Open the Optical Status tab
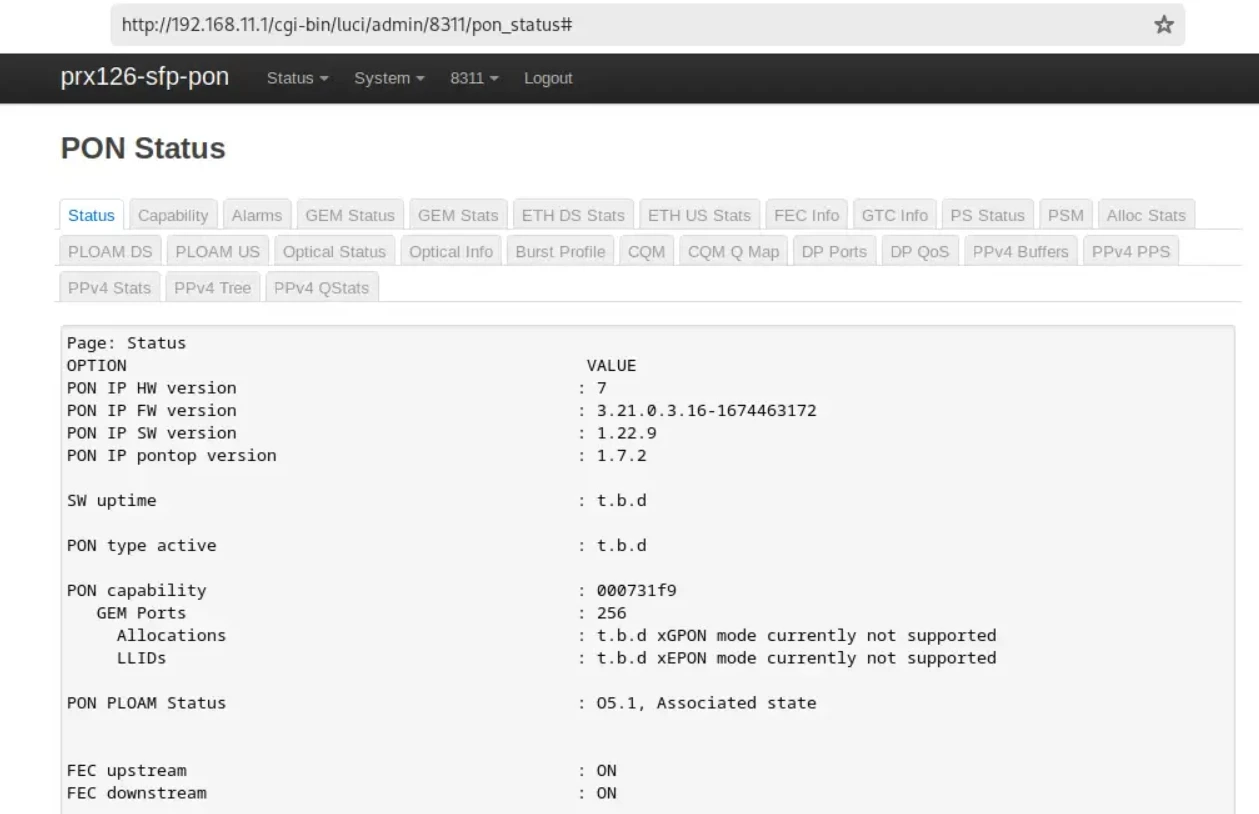This screenshot has width=1259, height=814. tap(334, 252)
